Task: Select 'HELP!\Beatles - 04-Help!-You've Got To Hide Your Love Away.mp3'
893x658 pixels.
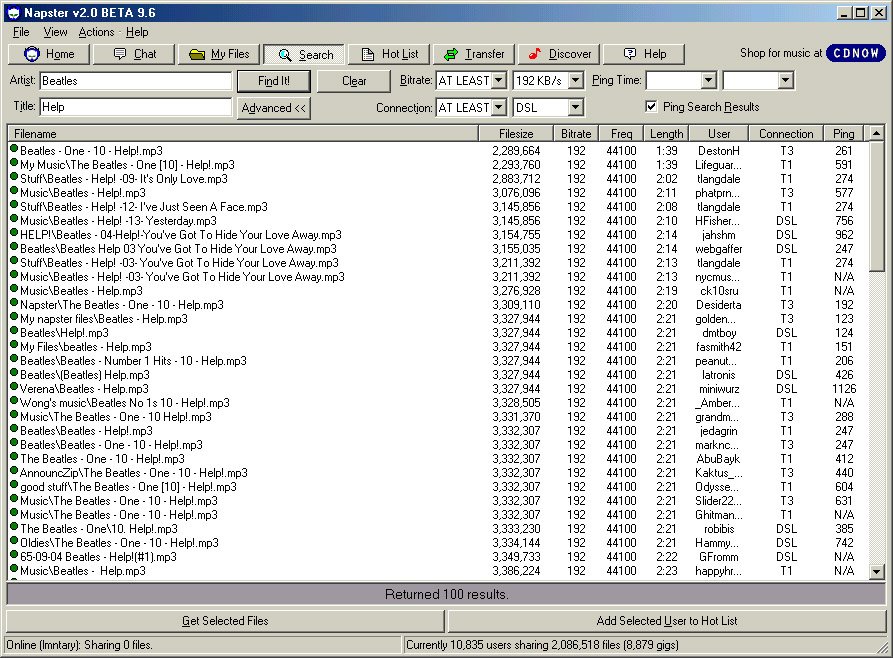Action: coord(181,235)
